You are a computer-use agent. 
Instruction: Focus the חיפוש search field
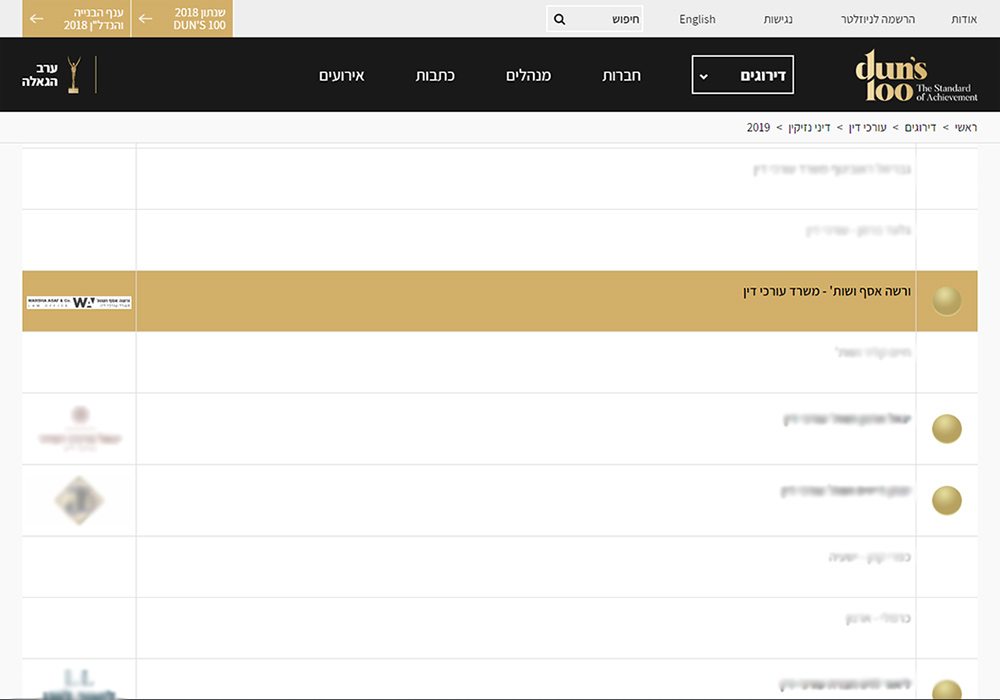(x=594, y=19)
